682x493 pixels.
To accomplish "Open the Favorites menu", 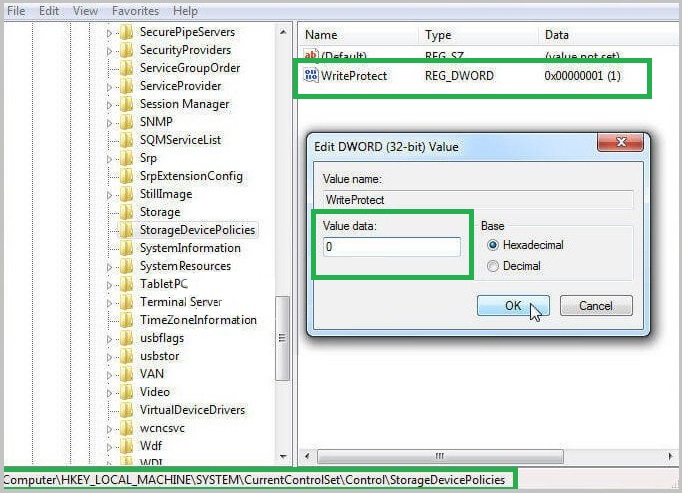I will 135,10.
